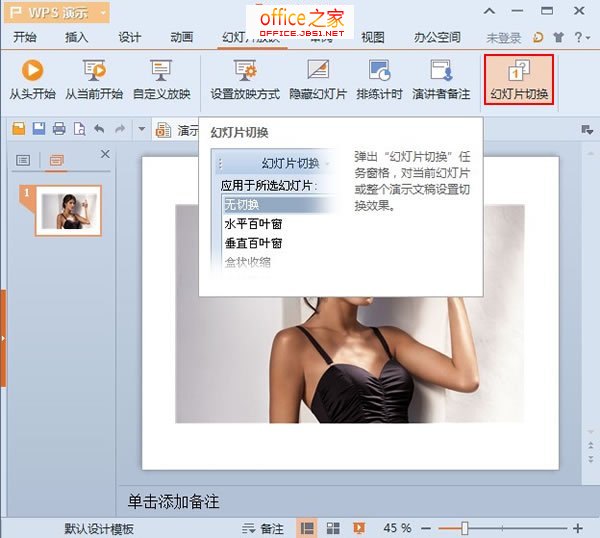Switch to the slide thumbnails tab in side panel

tap(56, 160)
